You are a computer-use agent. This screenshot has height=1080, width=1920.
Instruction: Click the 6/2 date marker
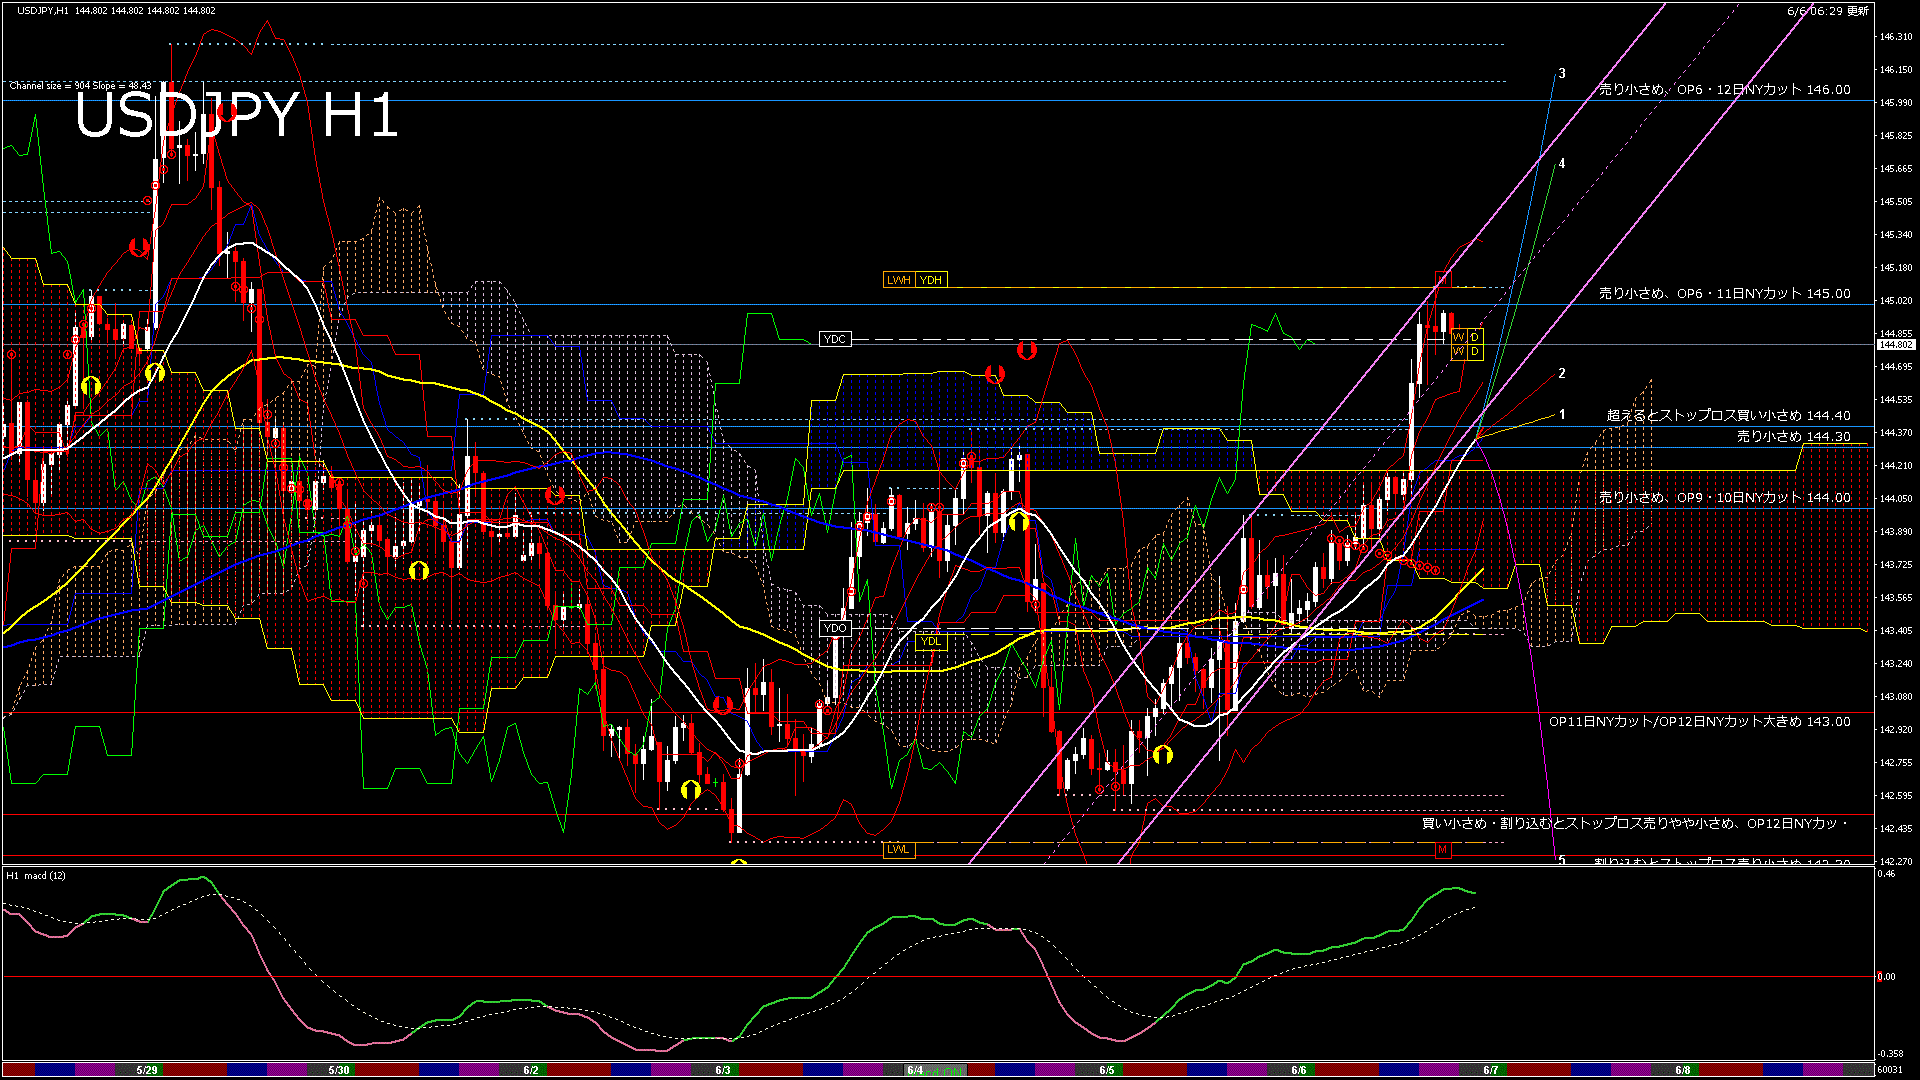[x=531, y=1070]
